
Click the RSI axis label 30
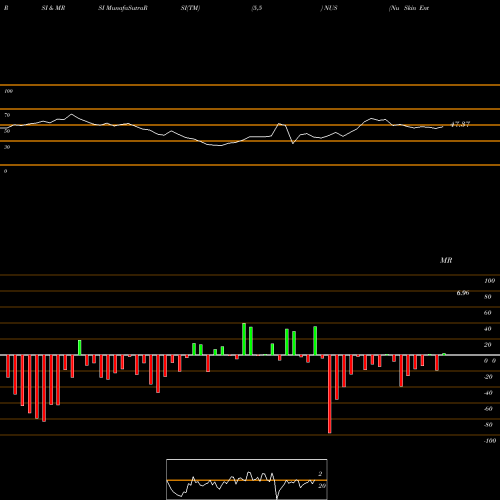[x=7, y=147]
